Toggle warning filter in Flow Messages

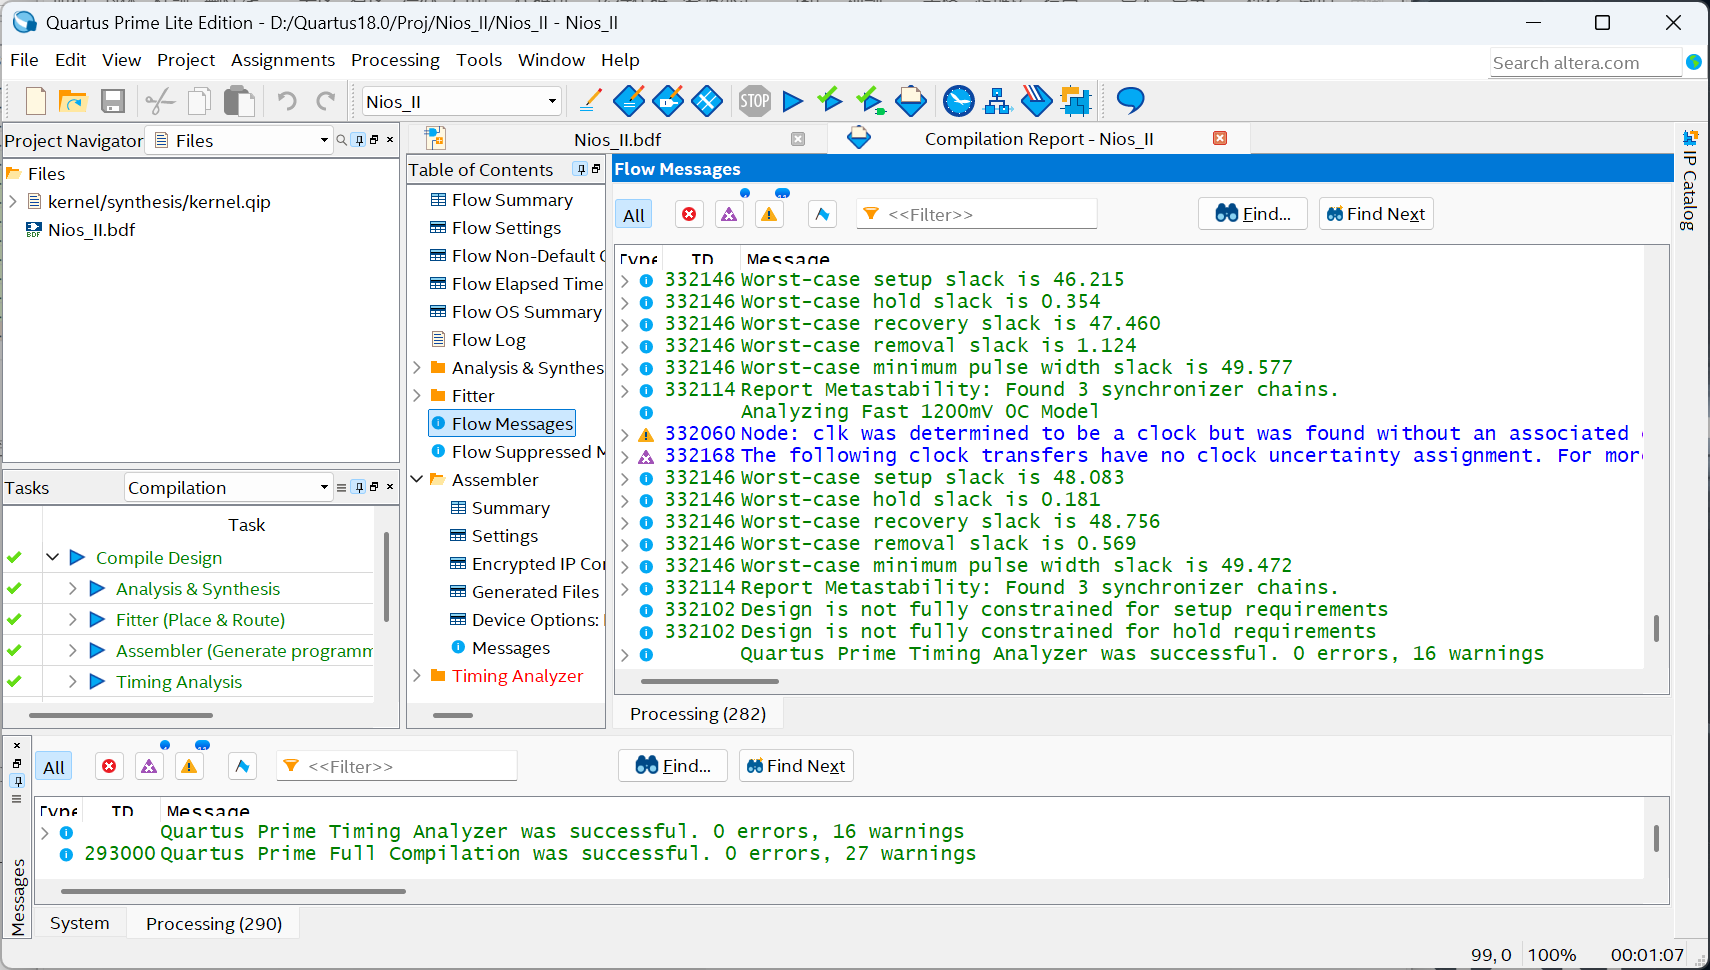pos(769,214)
